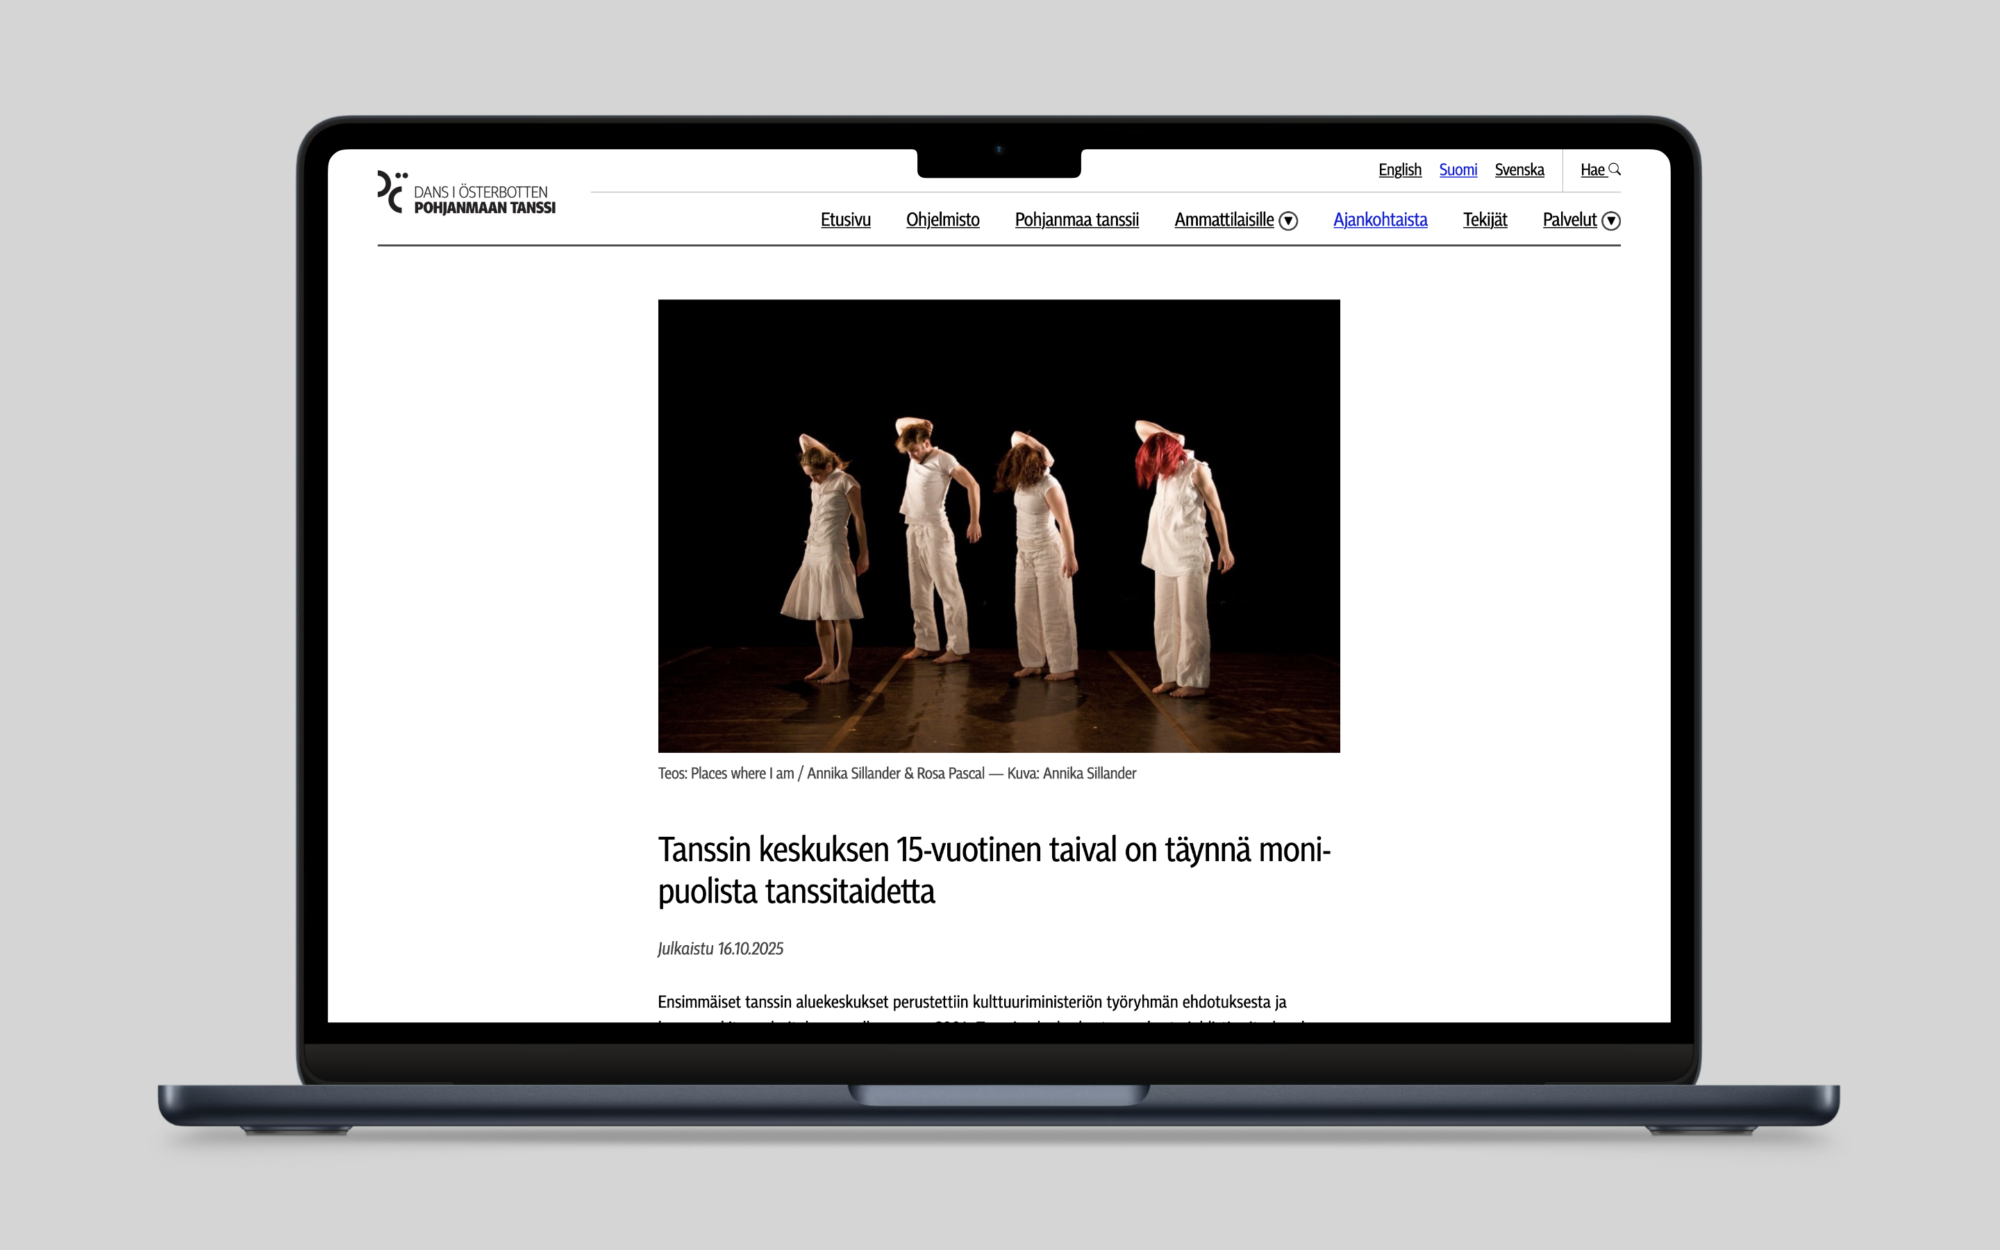Click the Palvelut menu label

click(1568, 220)
